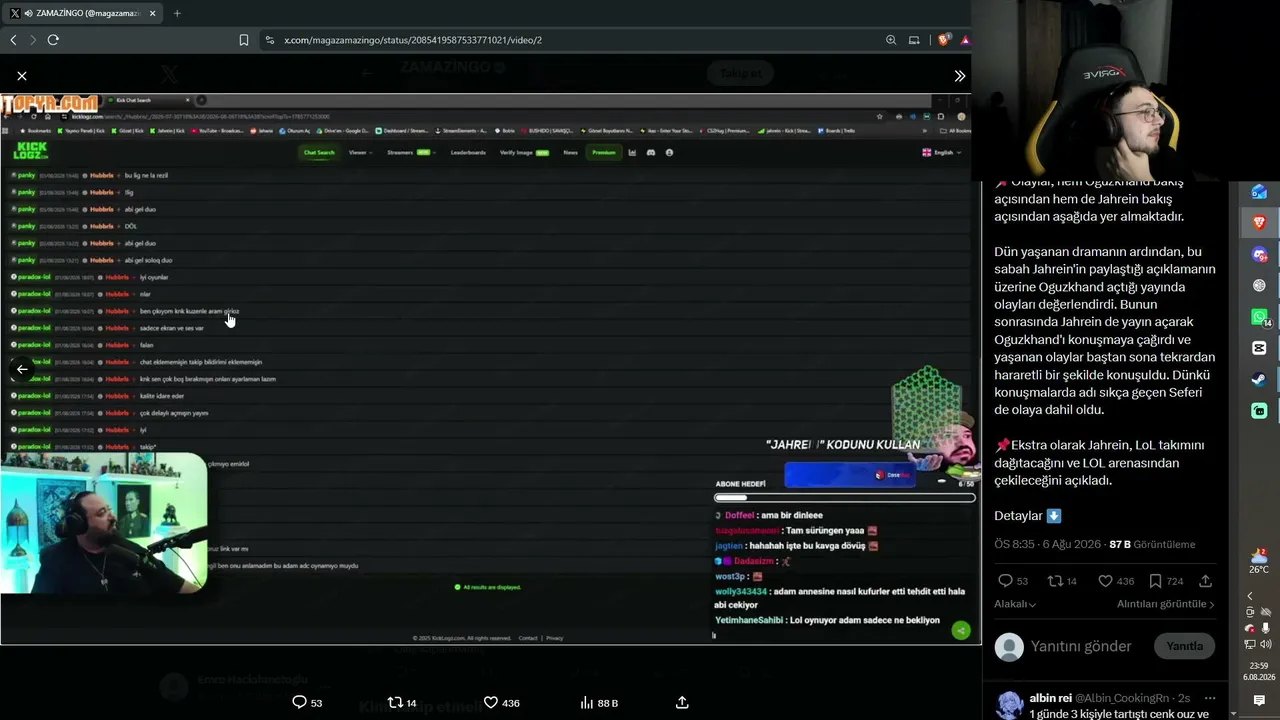The height and width of the screenshot is (720, 1280).
Task: View analytics icon showing 88 B
Action: pos(587,702)
